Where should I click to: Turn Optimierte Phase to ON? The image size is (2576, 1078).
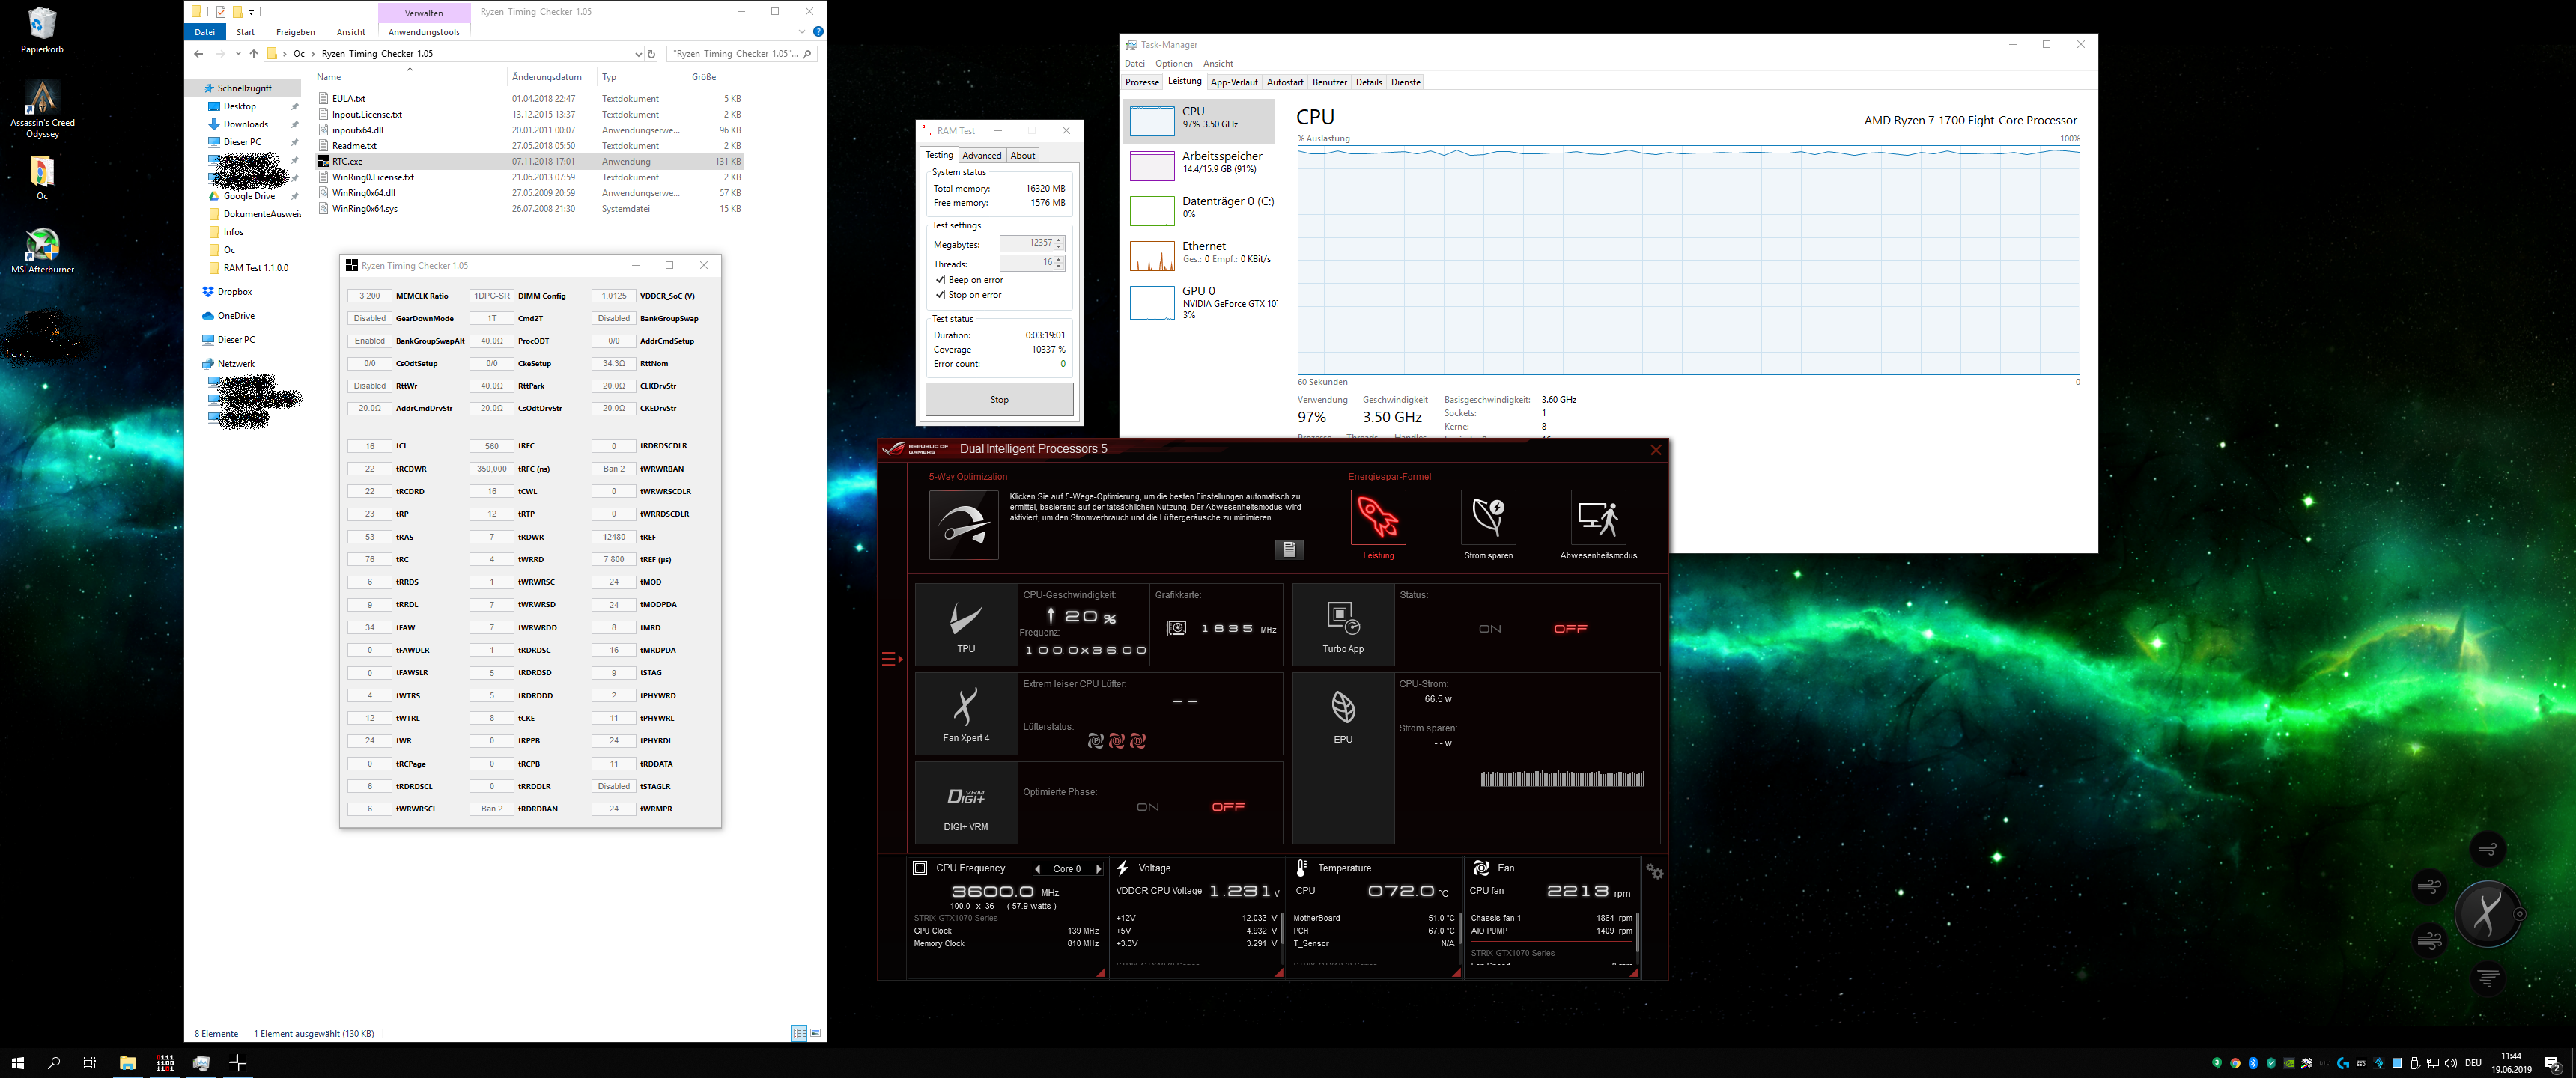pos(1148,807)
